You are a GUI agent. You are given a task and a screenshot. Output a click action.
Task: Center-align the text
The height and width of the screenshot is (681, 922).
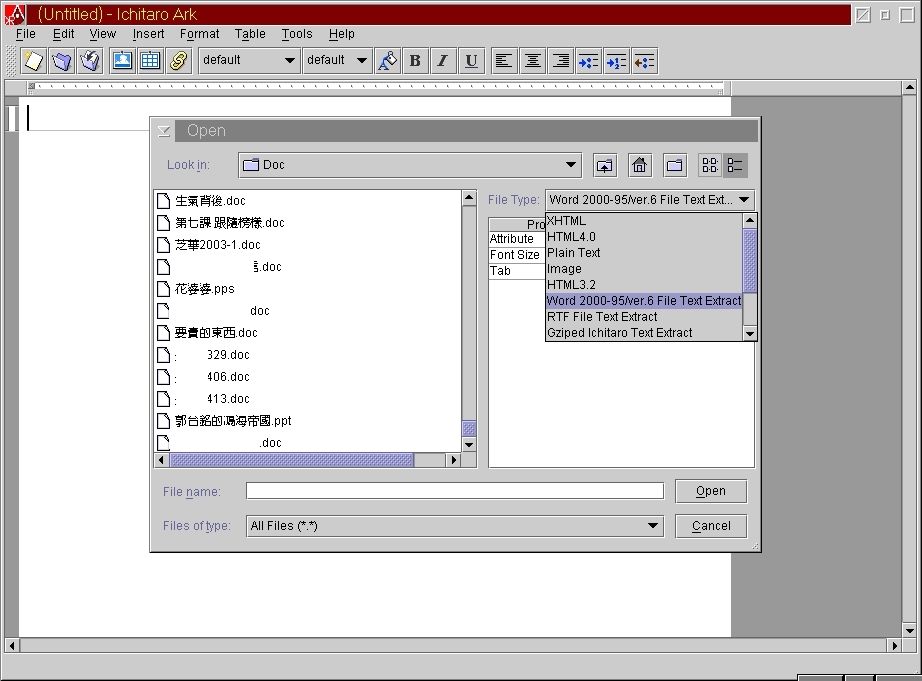pos(532,61)
